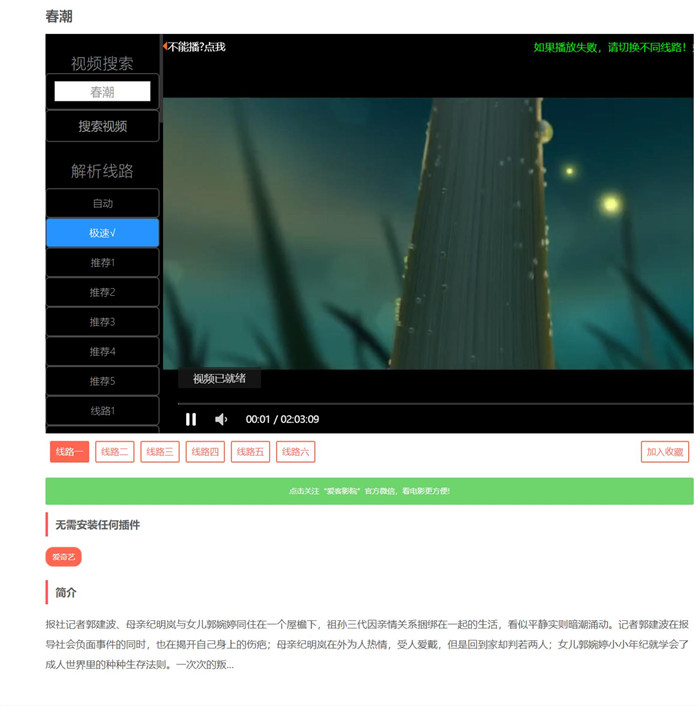Switch to 推荐5 parsing line

click(x=103, y=381)
